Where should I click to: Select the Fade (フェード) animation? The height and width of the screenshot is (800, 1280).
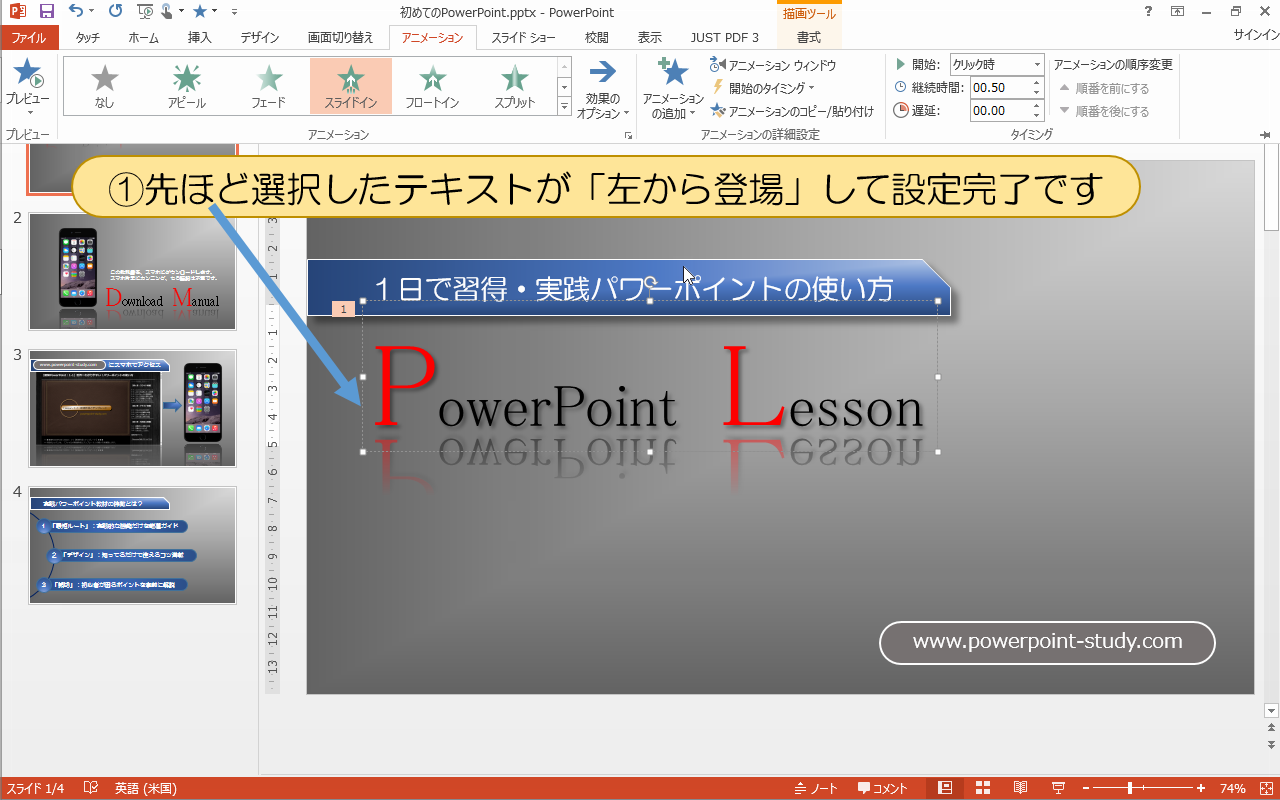pyautogui.click(x=268, y=85)
